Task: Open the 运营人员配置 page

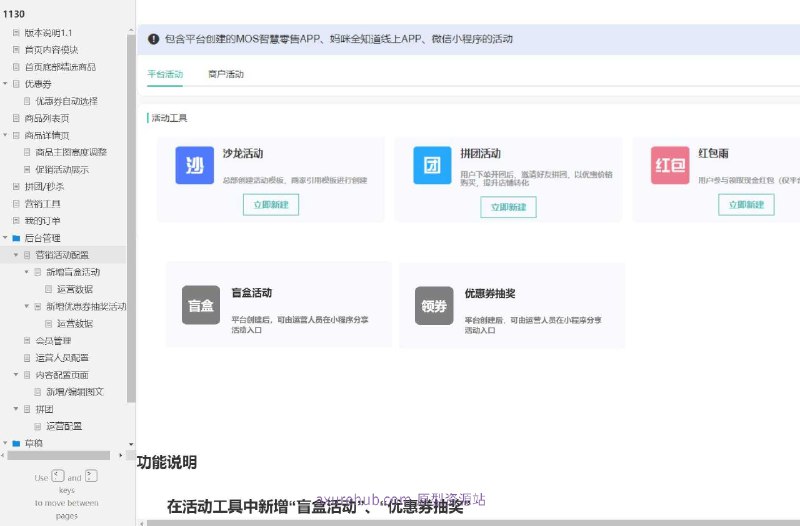Action: pyautogui.click(x=62, y=358)
